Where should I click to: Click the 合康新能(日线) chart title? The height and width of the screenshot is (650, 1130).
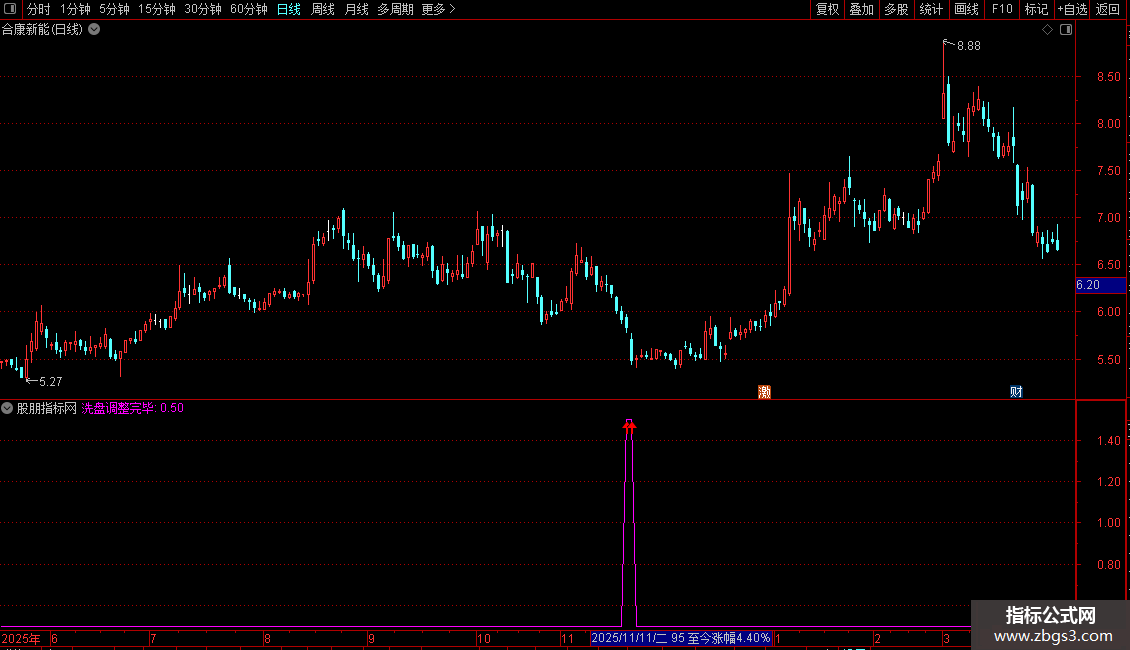(x=43, y=30)
